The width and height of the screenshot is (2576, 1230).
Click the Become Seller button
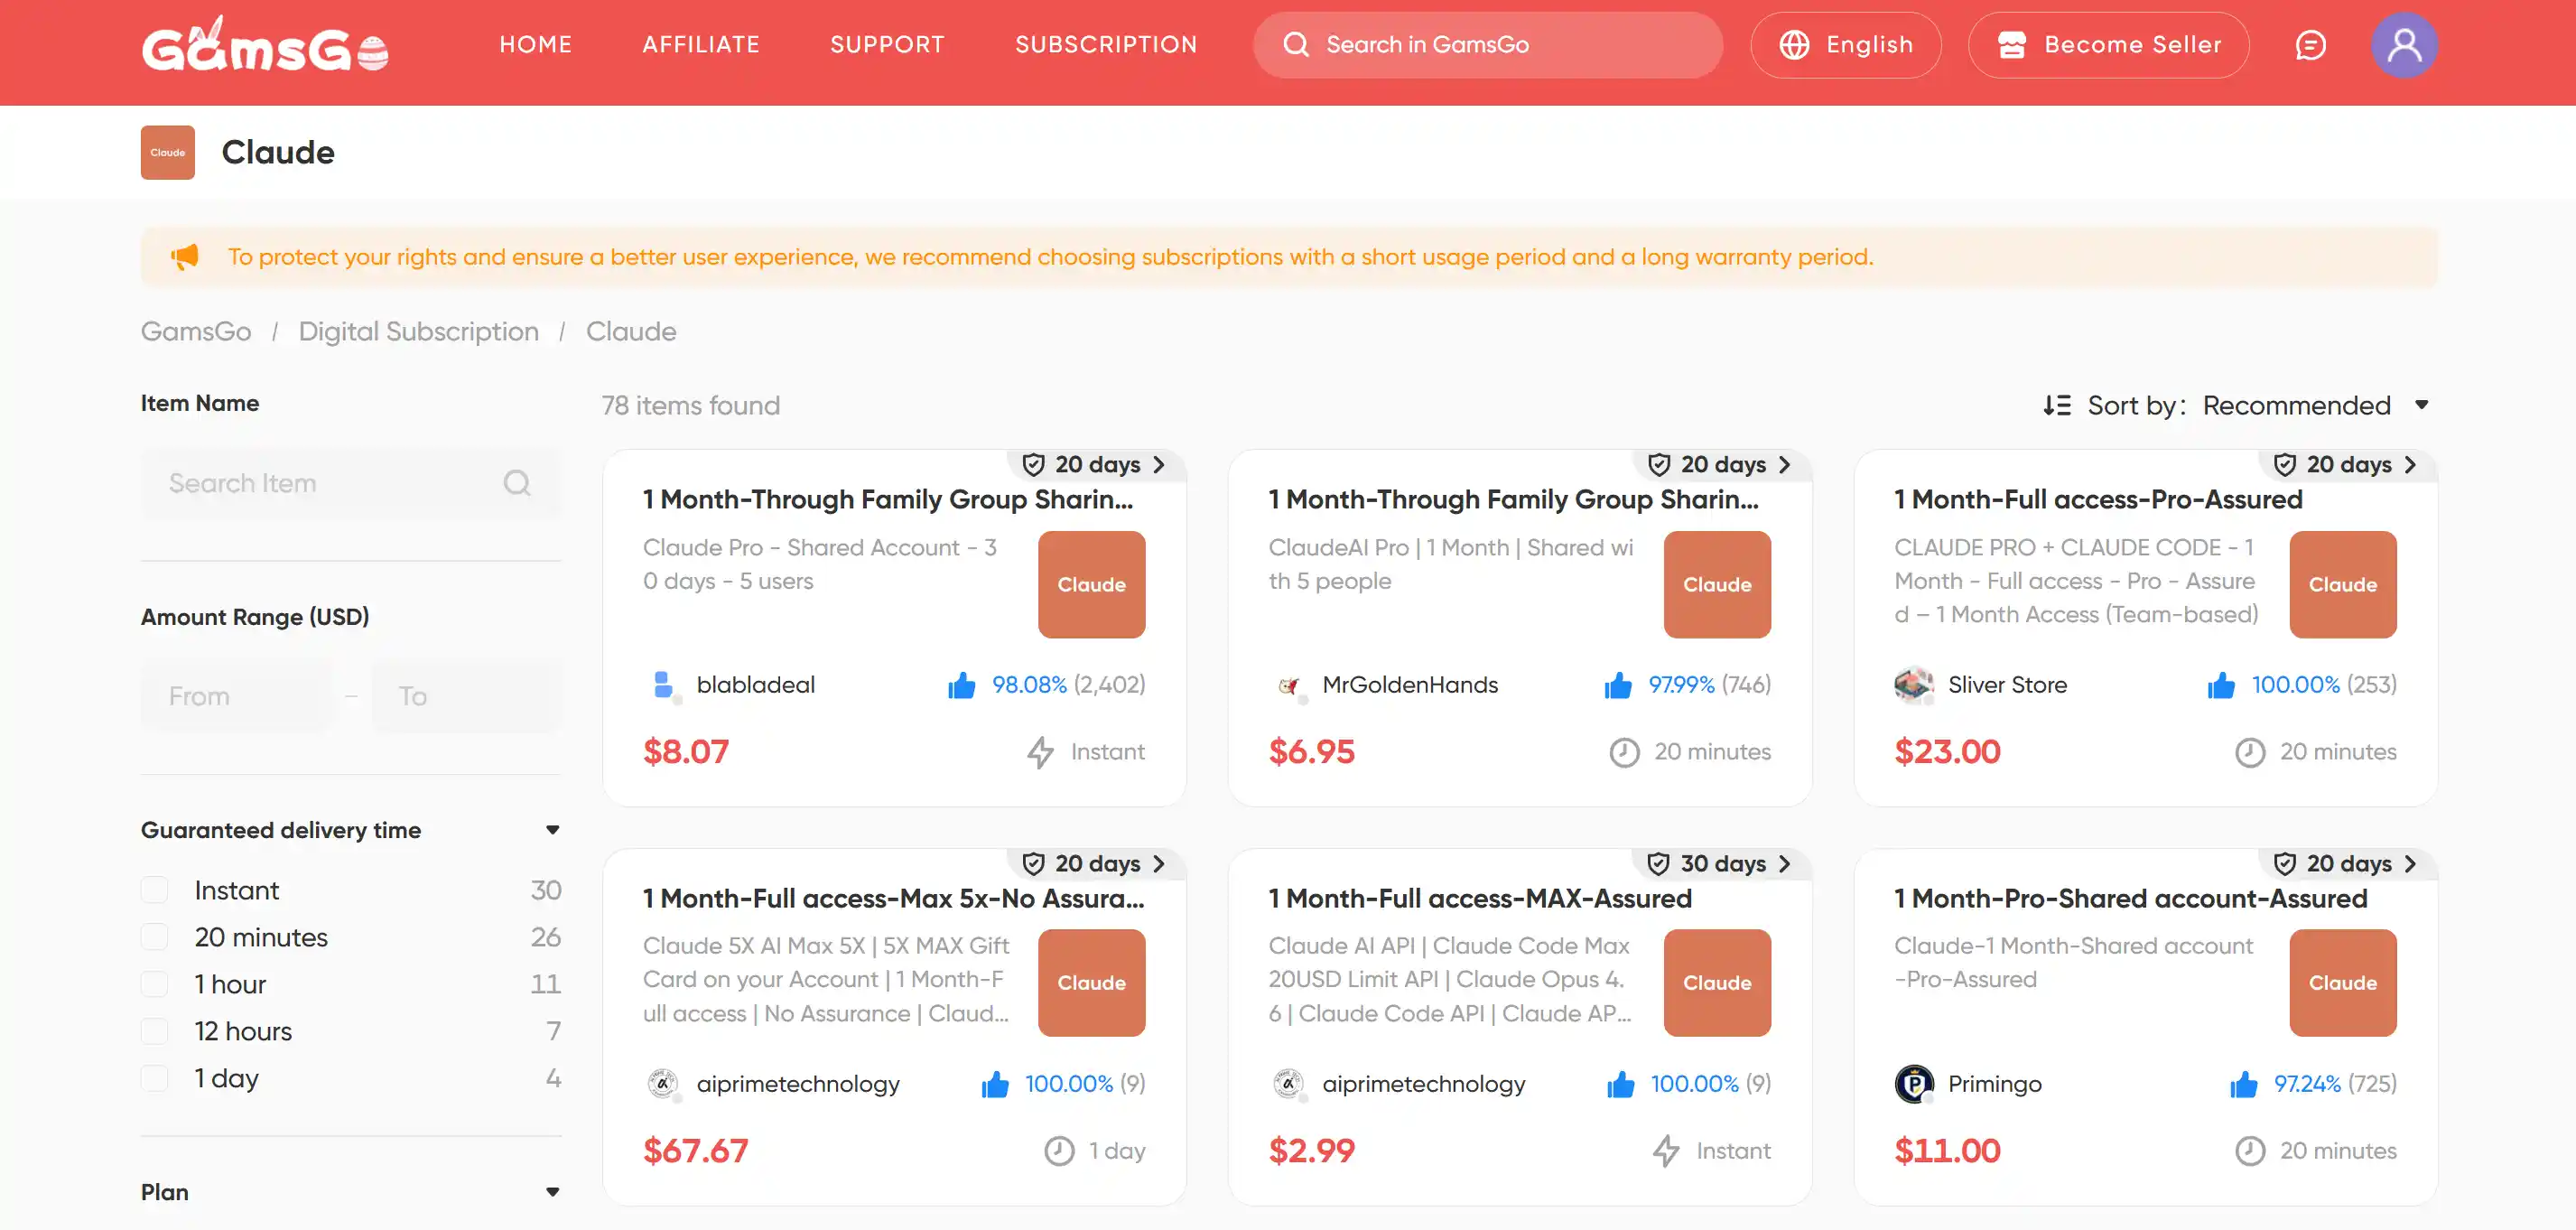[2108, 45]
